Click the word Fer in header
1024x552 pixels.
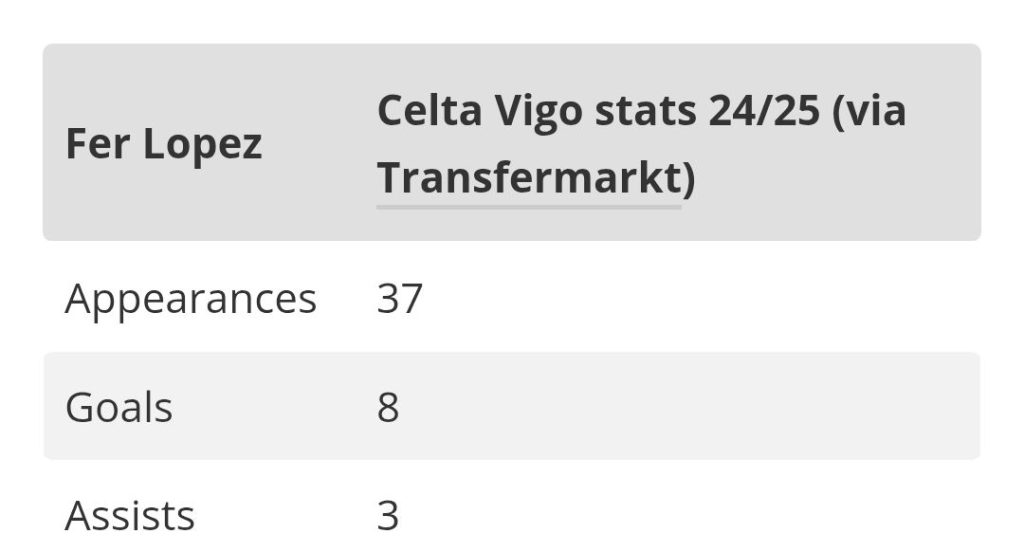(x=98, y=144)
